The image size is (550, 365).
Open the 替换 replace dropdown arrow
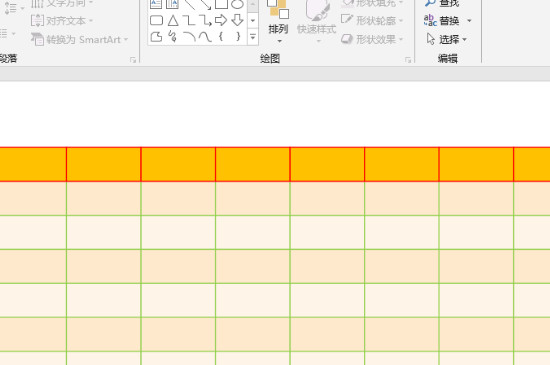(x=469, y=21)
